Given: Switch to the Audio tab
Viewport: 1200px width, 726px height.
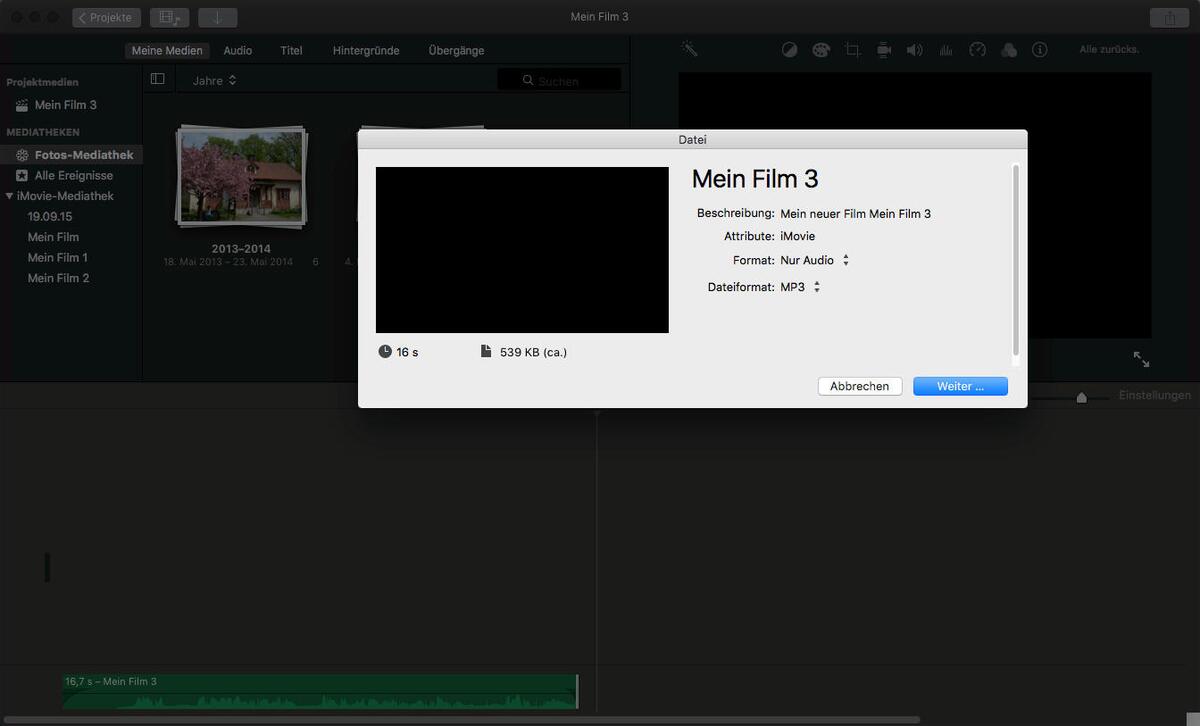Looking at the screenshot, I should click(238, 50).
